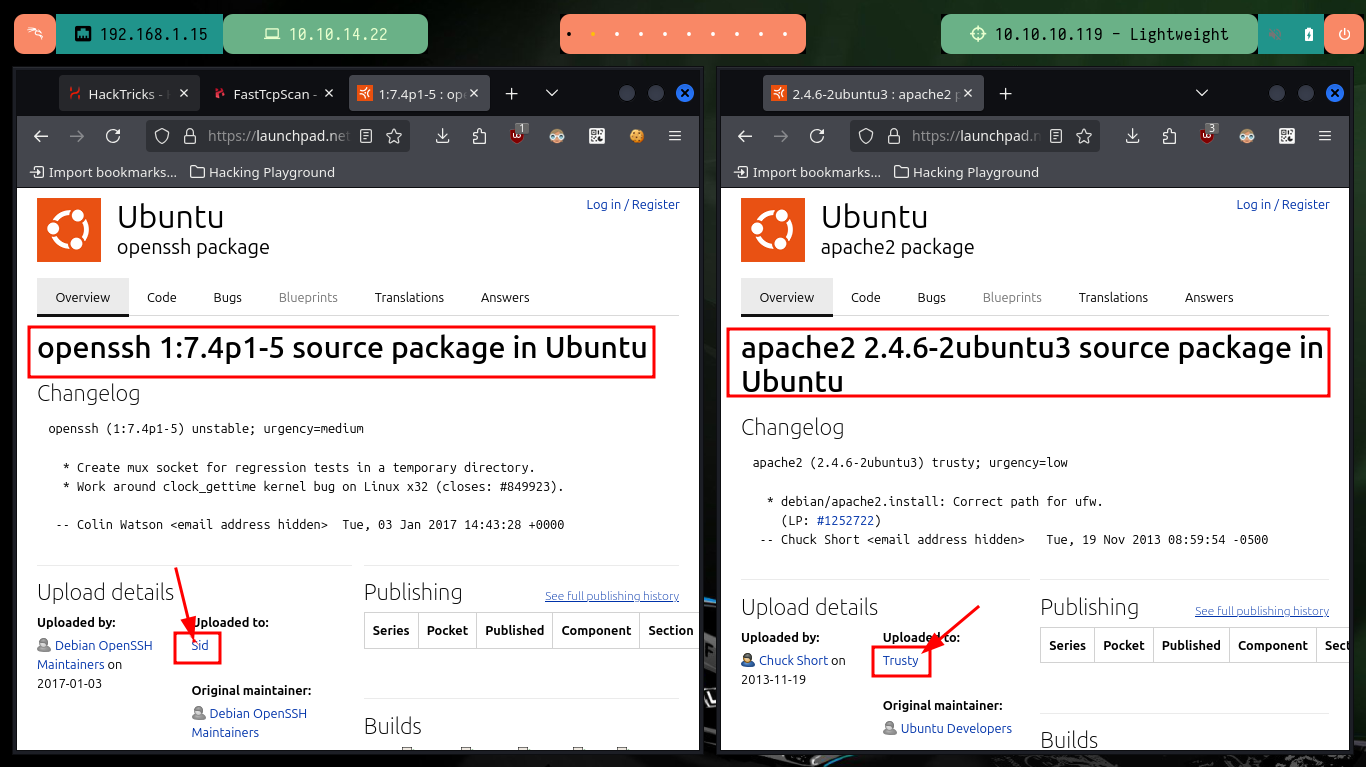
Task: Open new tab in the apache2 window
Action: click(x=1005, y=93)
